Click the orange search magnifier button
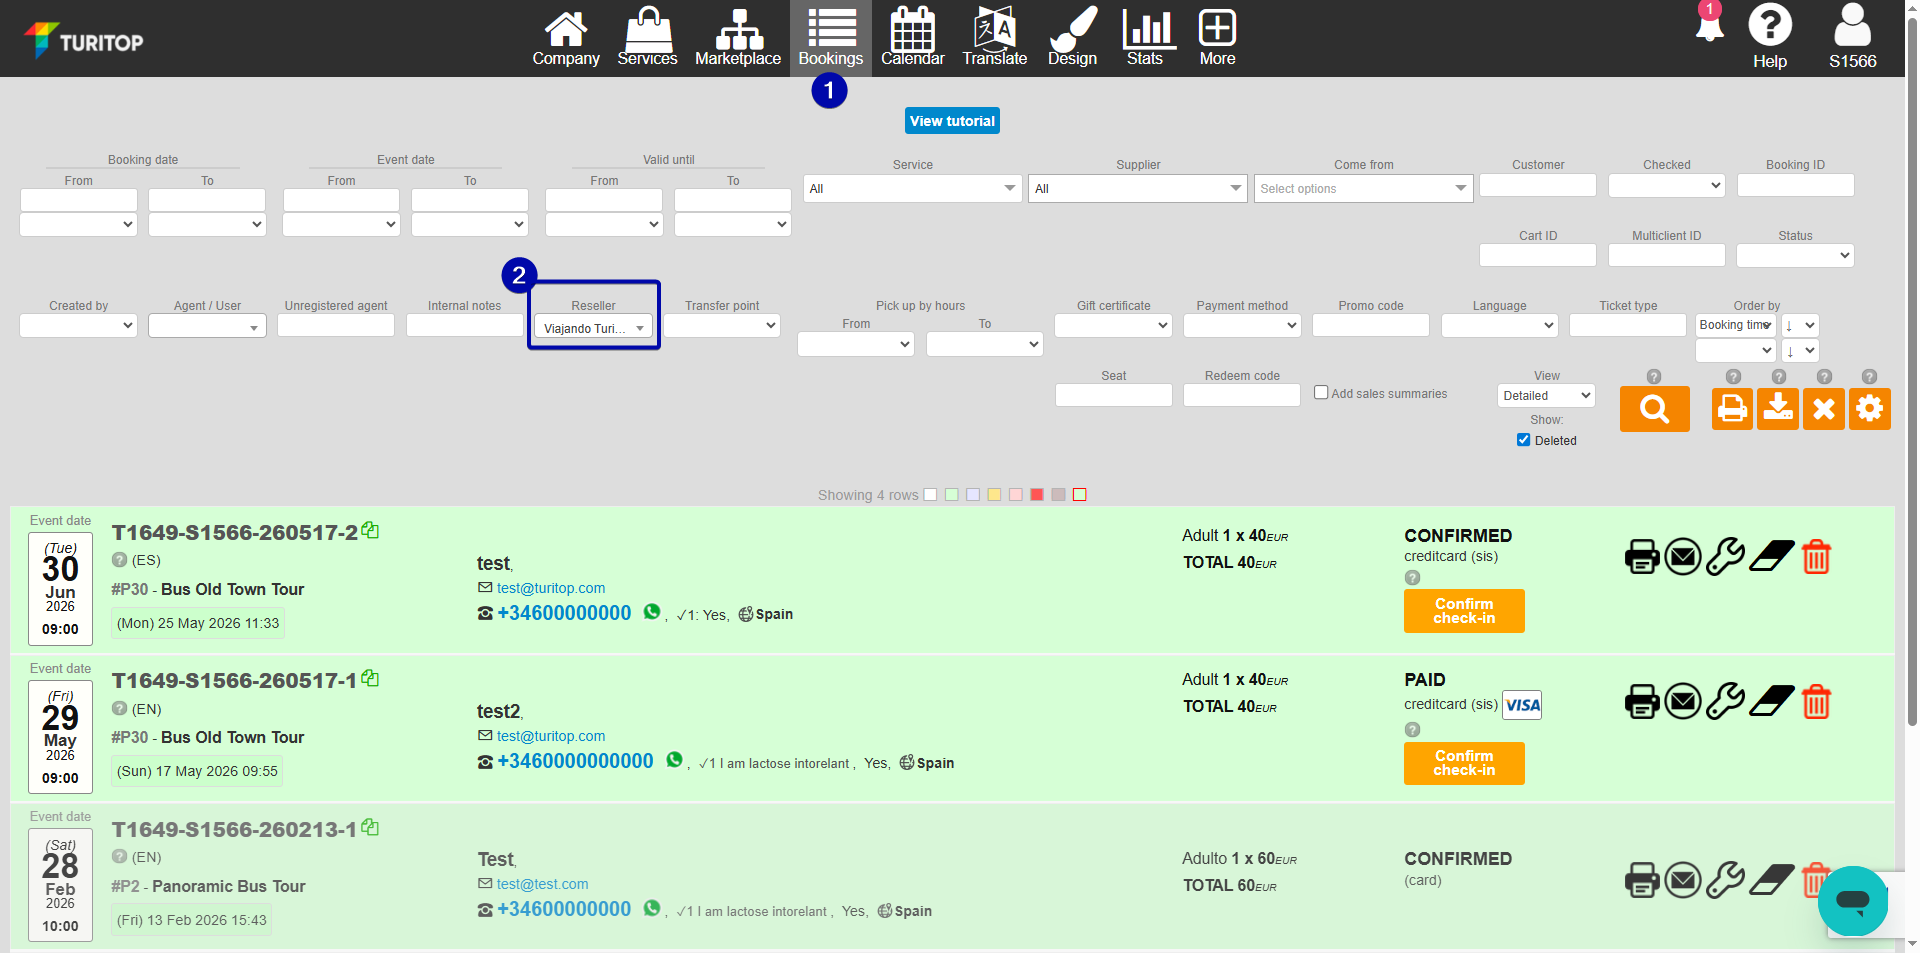1920x953 pixels. 1655,409
